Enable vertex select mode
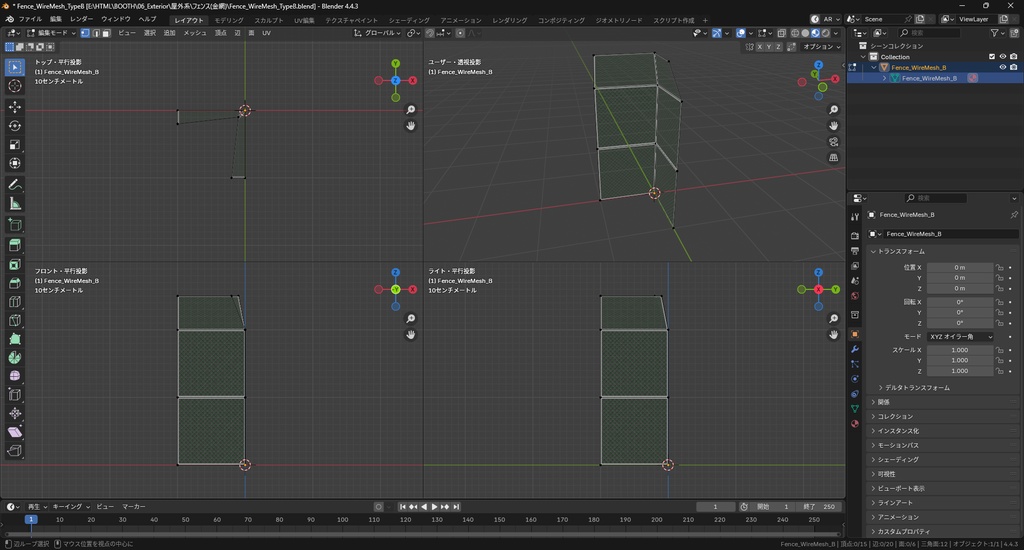This screenshot has width=1024, height=550. tap(84, 33)
